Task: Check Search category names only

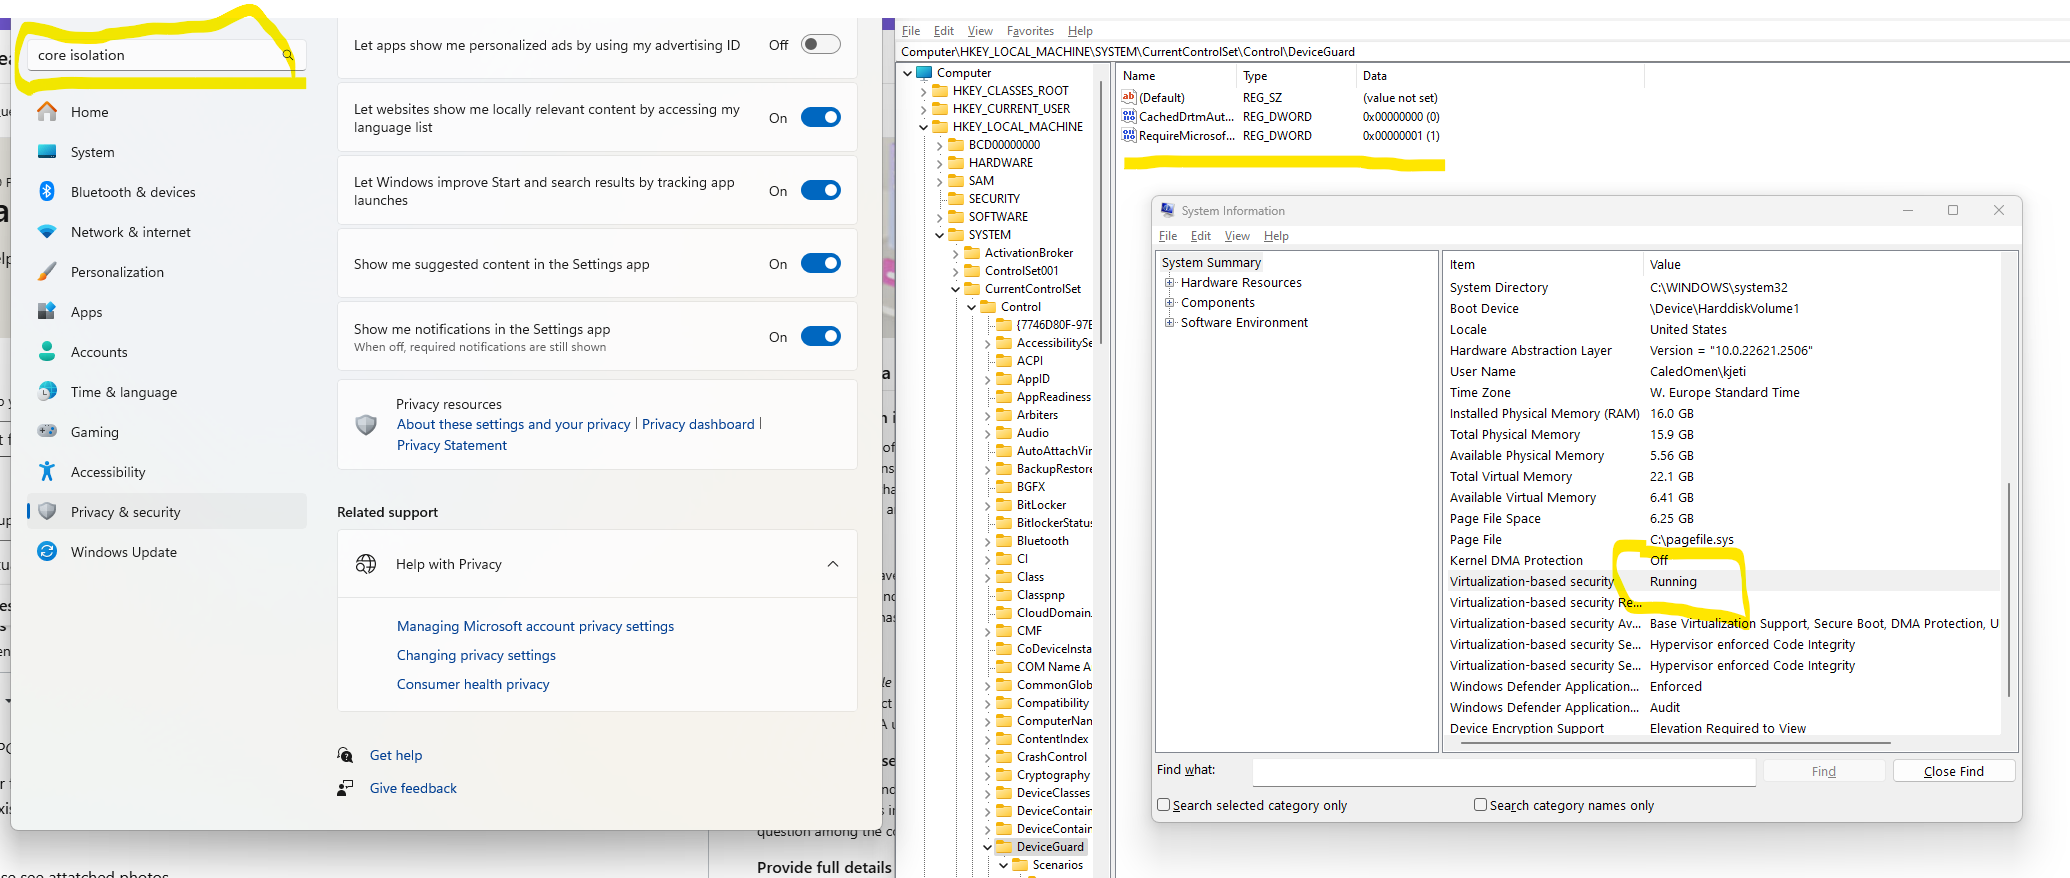Action: point(1480,805)
